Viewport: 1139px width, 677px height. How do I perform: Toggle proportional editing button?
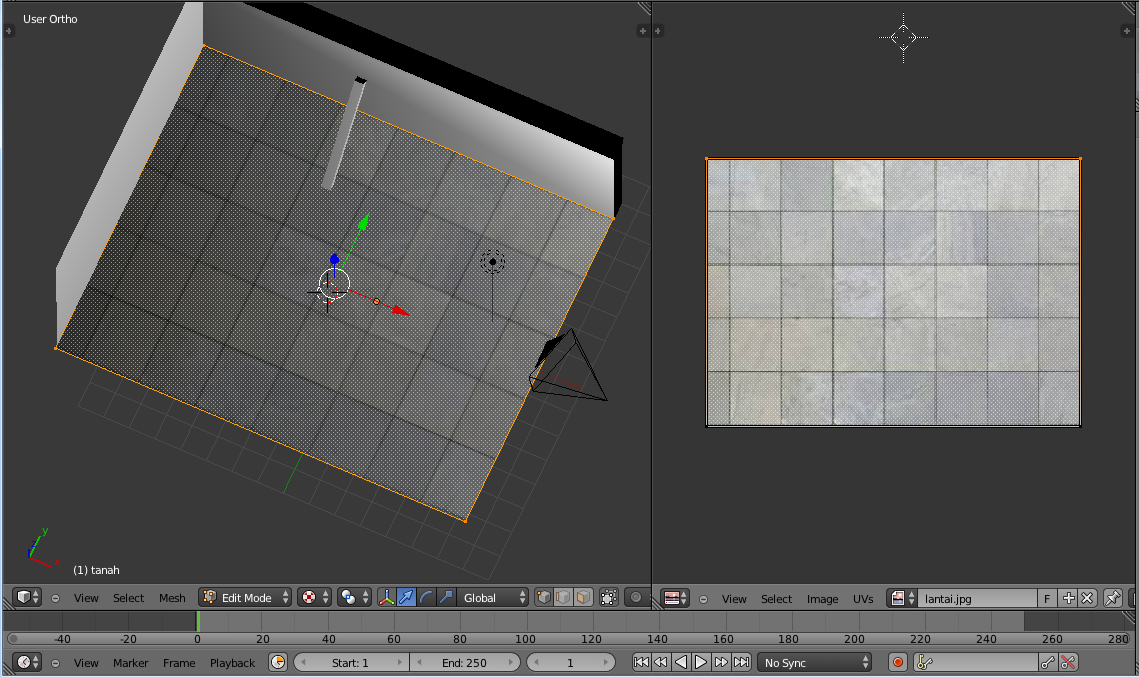pyautogui.click(x=636, y=597)
